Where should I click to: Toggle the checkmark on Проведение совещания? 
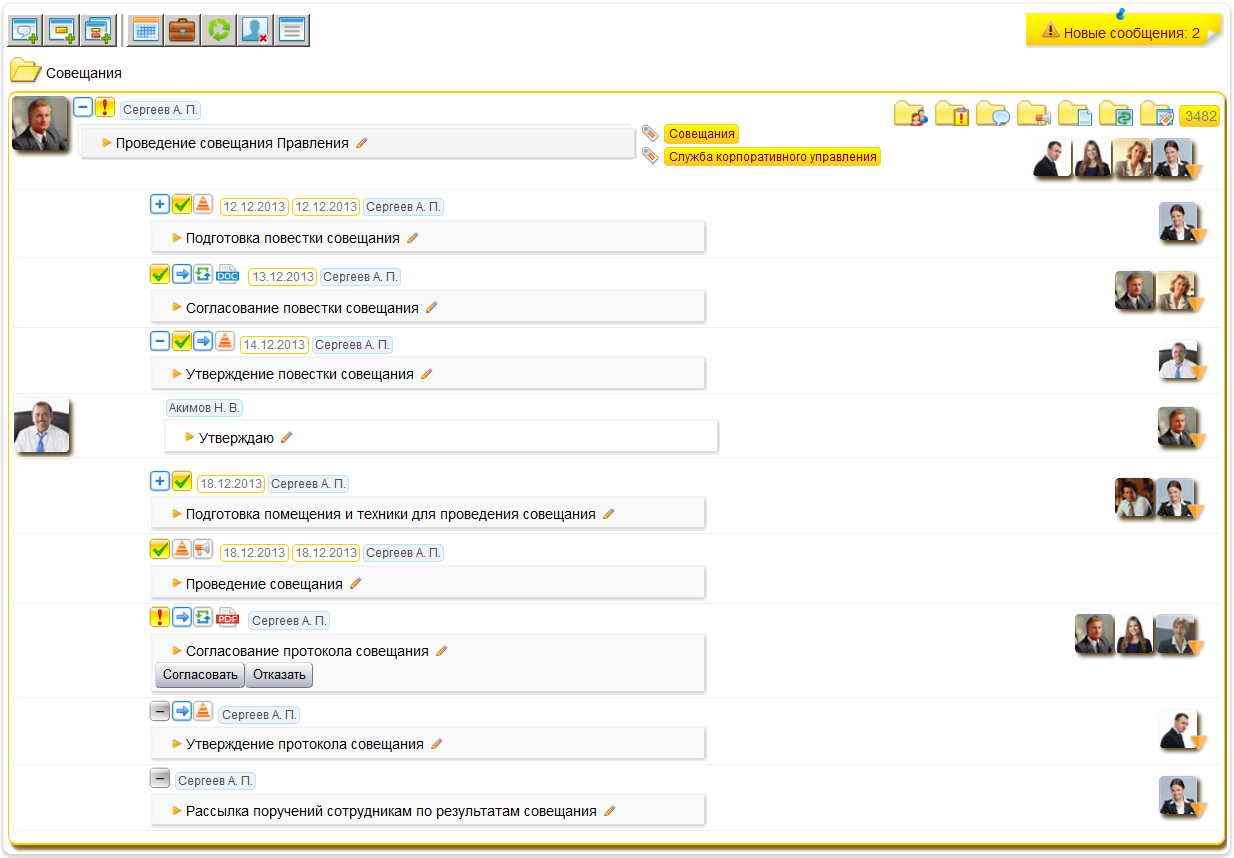click(159, 550)
